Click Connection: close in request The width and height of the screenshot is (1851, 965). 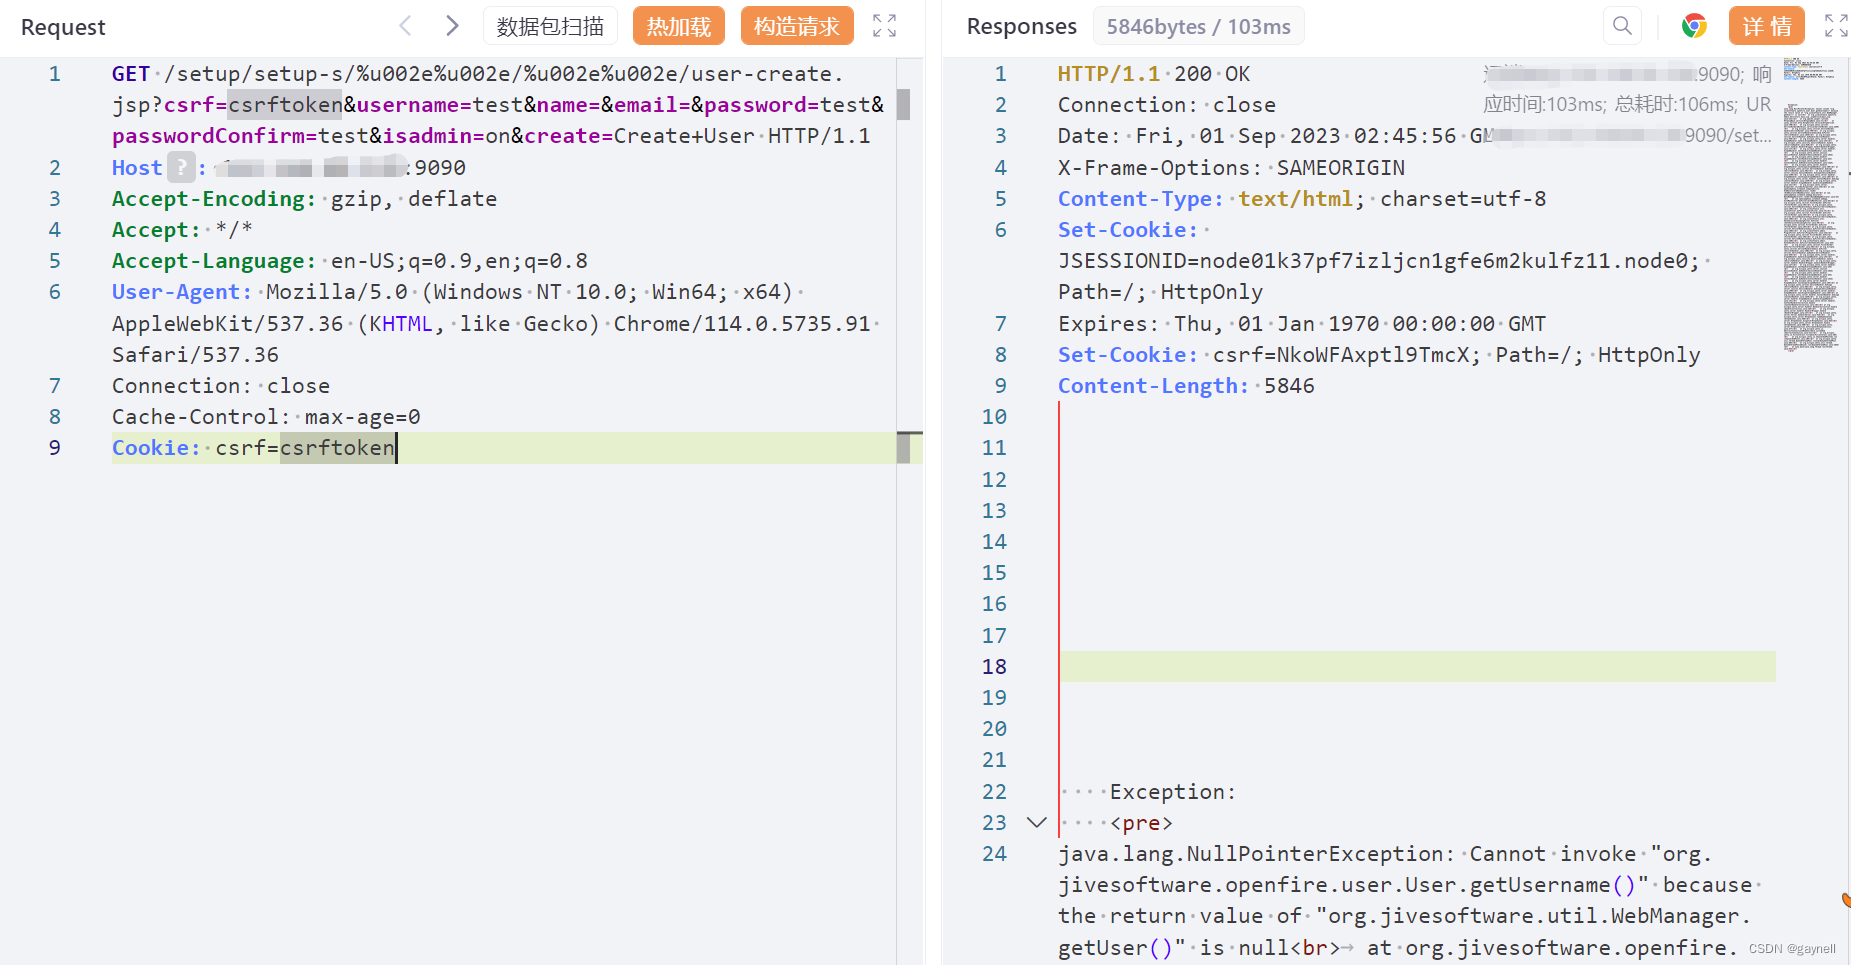pos(221,386)
